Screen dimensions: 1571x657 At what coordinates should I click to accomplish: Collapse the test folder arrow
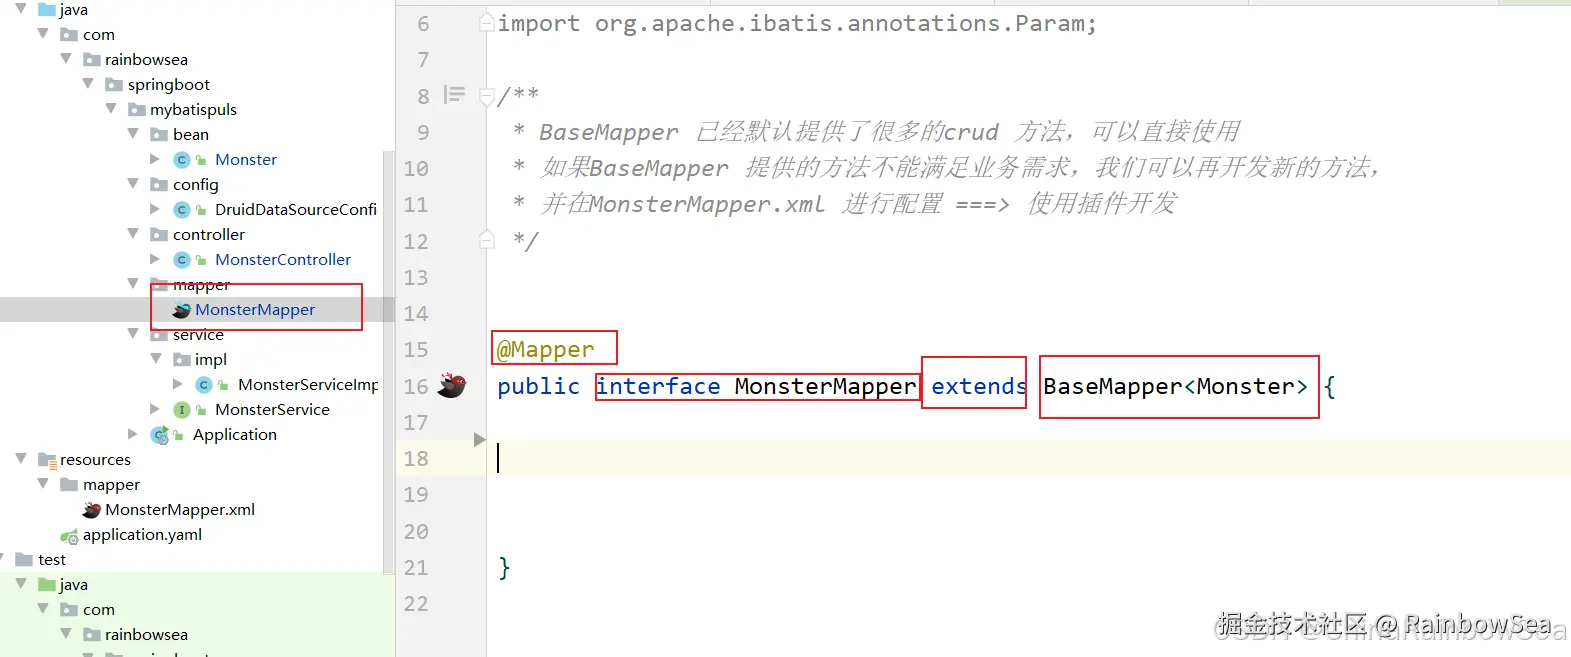coord(3,559)
